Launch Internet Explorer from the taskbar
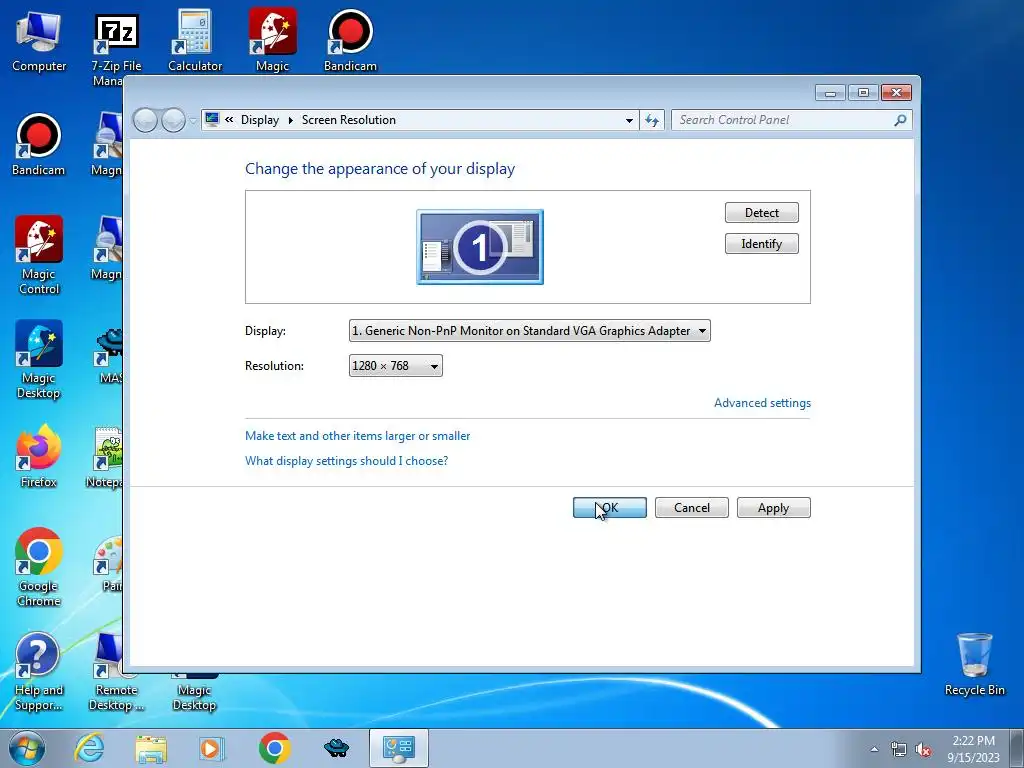 click(89, 748)
